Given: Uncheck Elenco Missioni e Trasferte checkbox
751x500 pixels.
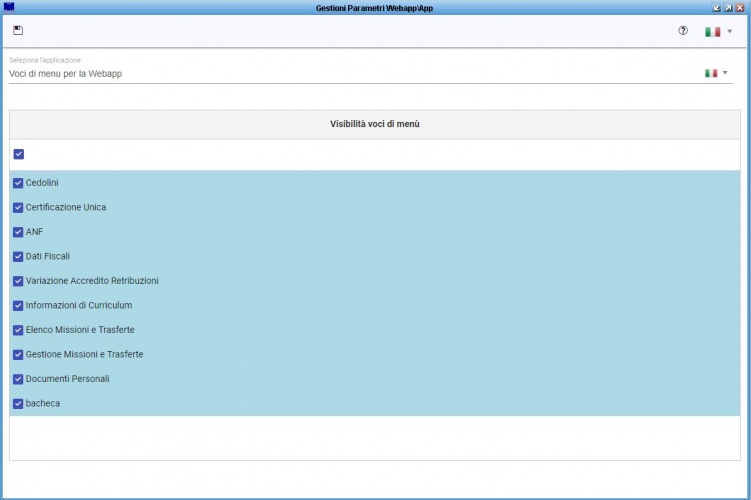Looking at the screenshot, I should pos(18,330).
